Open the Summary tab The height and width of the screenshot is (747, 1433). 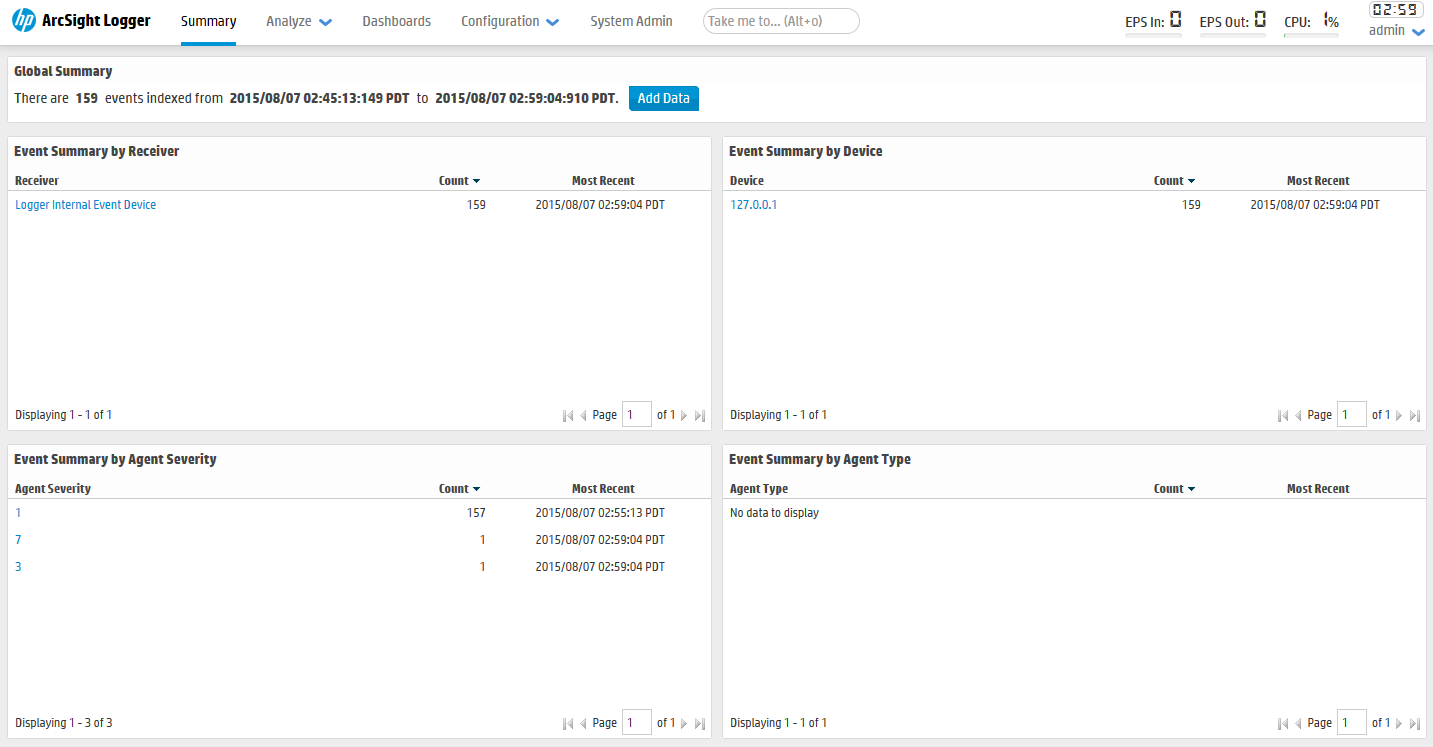coord(208,21)
